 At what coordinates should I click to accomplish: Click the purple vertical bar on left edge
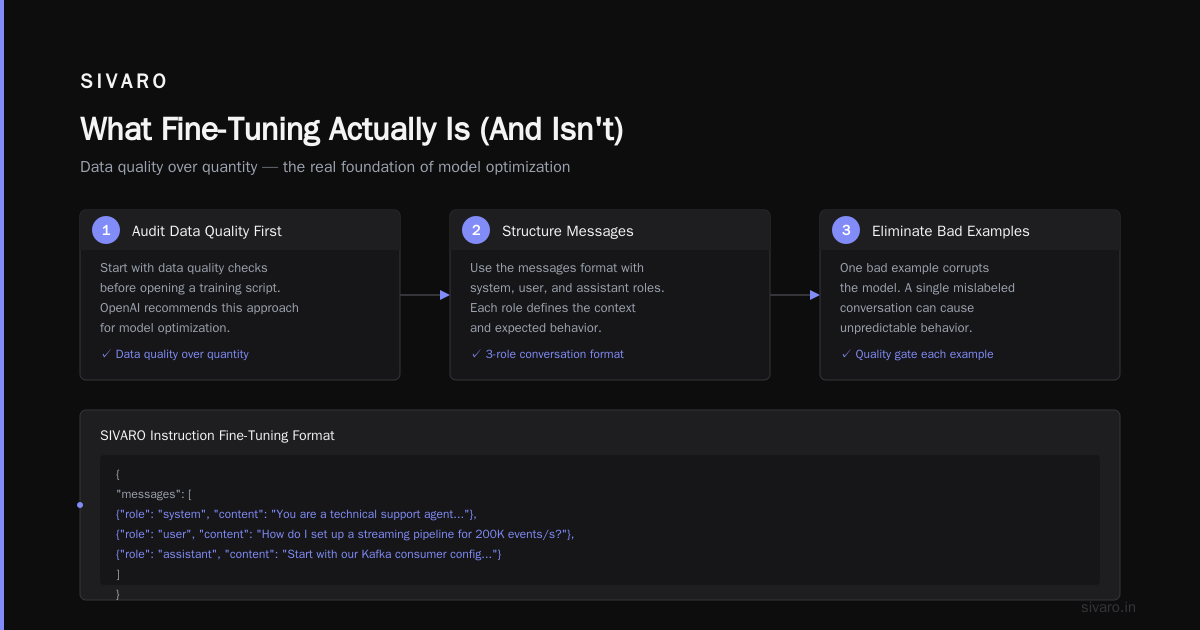[2, 315]
